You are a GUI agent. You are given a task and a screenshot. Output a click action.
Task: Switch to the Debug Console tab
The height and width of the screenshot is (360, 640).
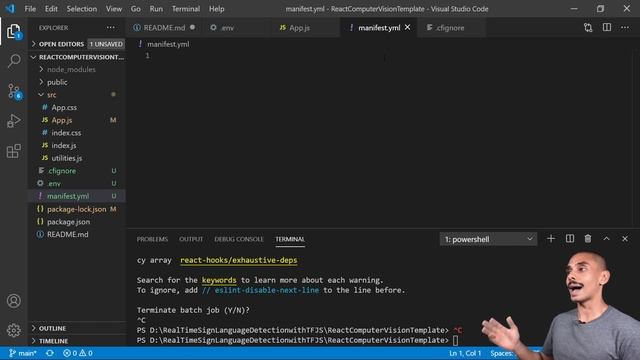(x=239, y=239)
